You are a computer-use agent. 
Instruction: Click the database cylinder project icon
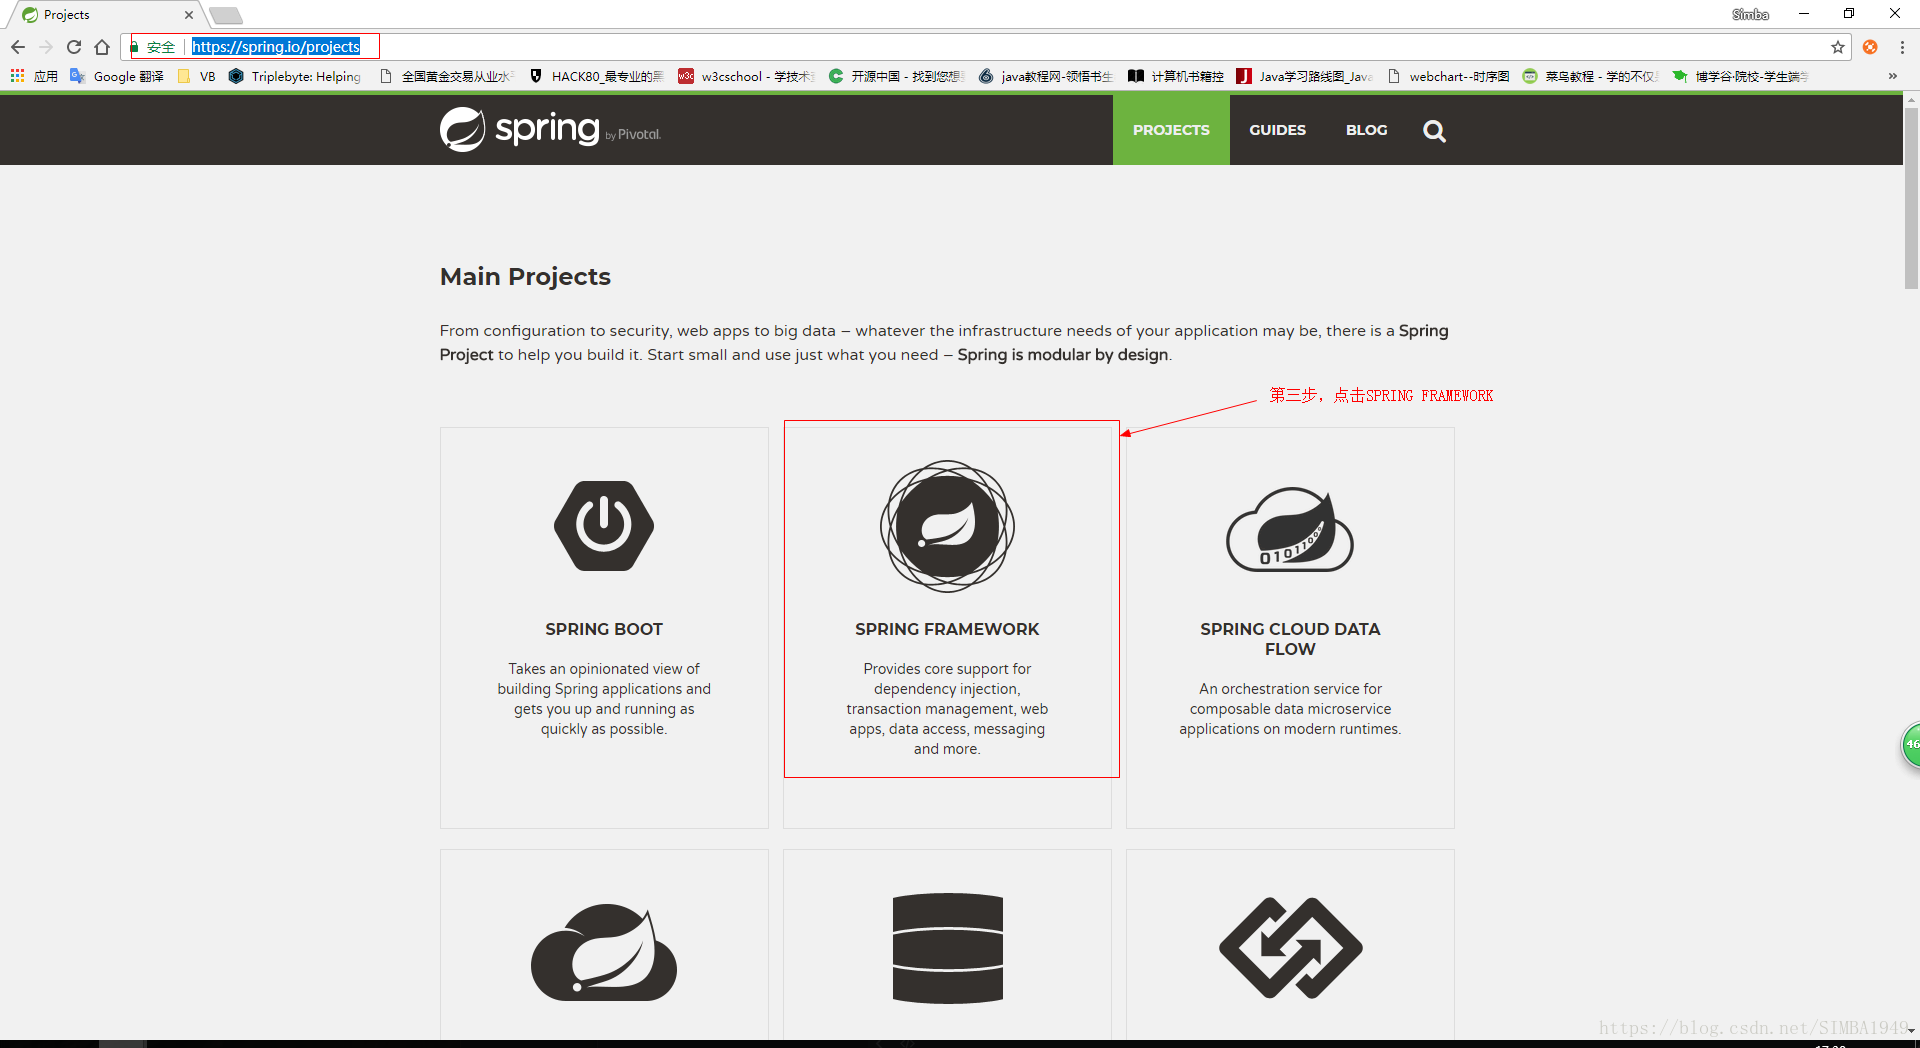pos(947,948)
